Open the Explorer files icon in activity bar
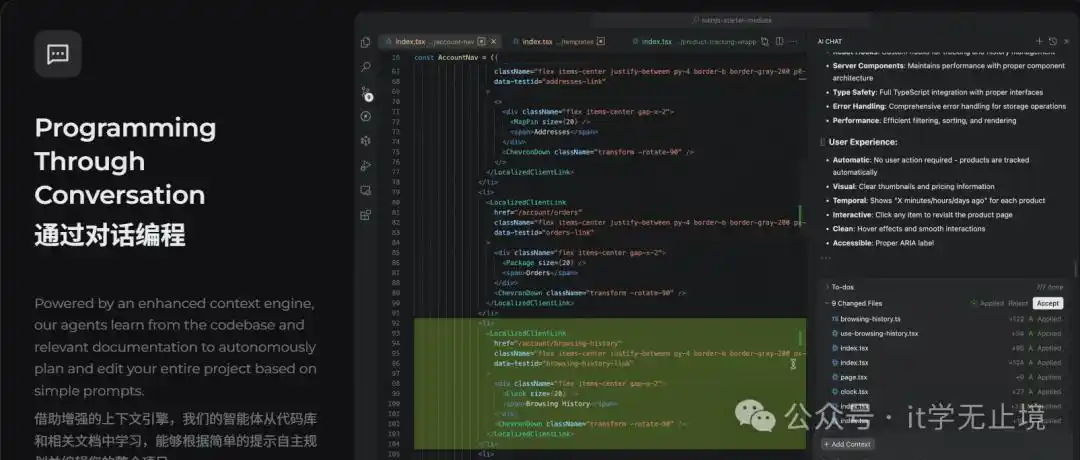Screen dimensions: 1080x460 (x=366, y=42)
